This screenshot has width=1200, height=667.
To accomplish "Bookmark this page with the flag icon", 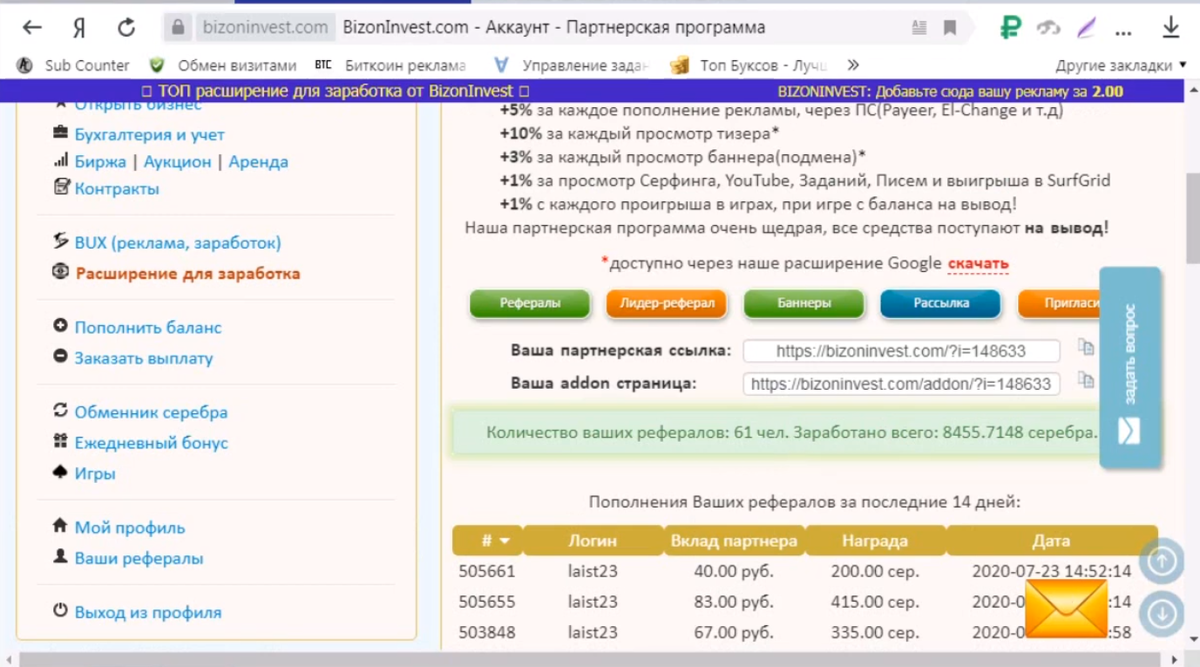I will coord(950,27).
